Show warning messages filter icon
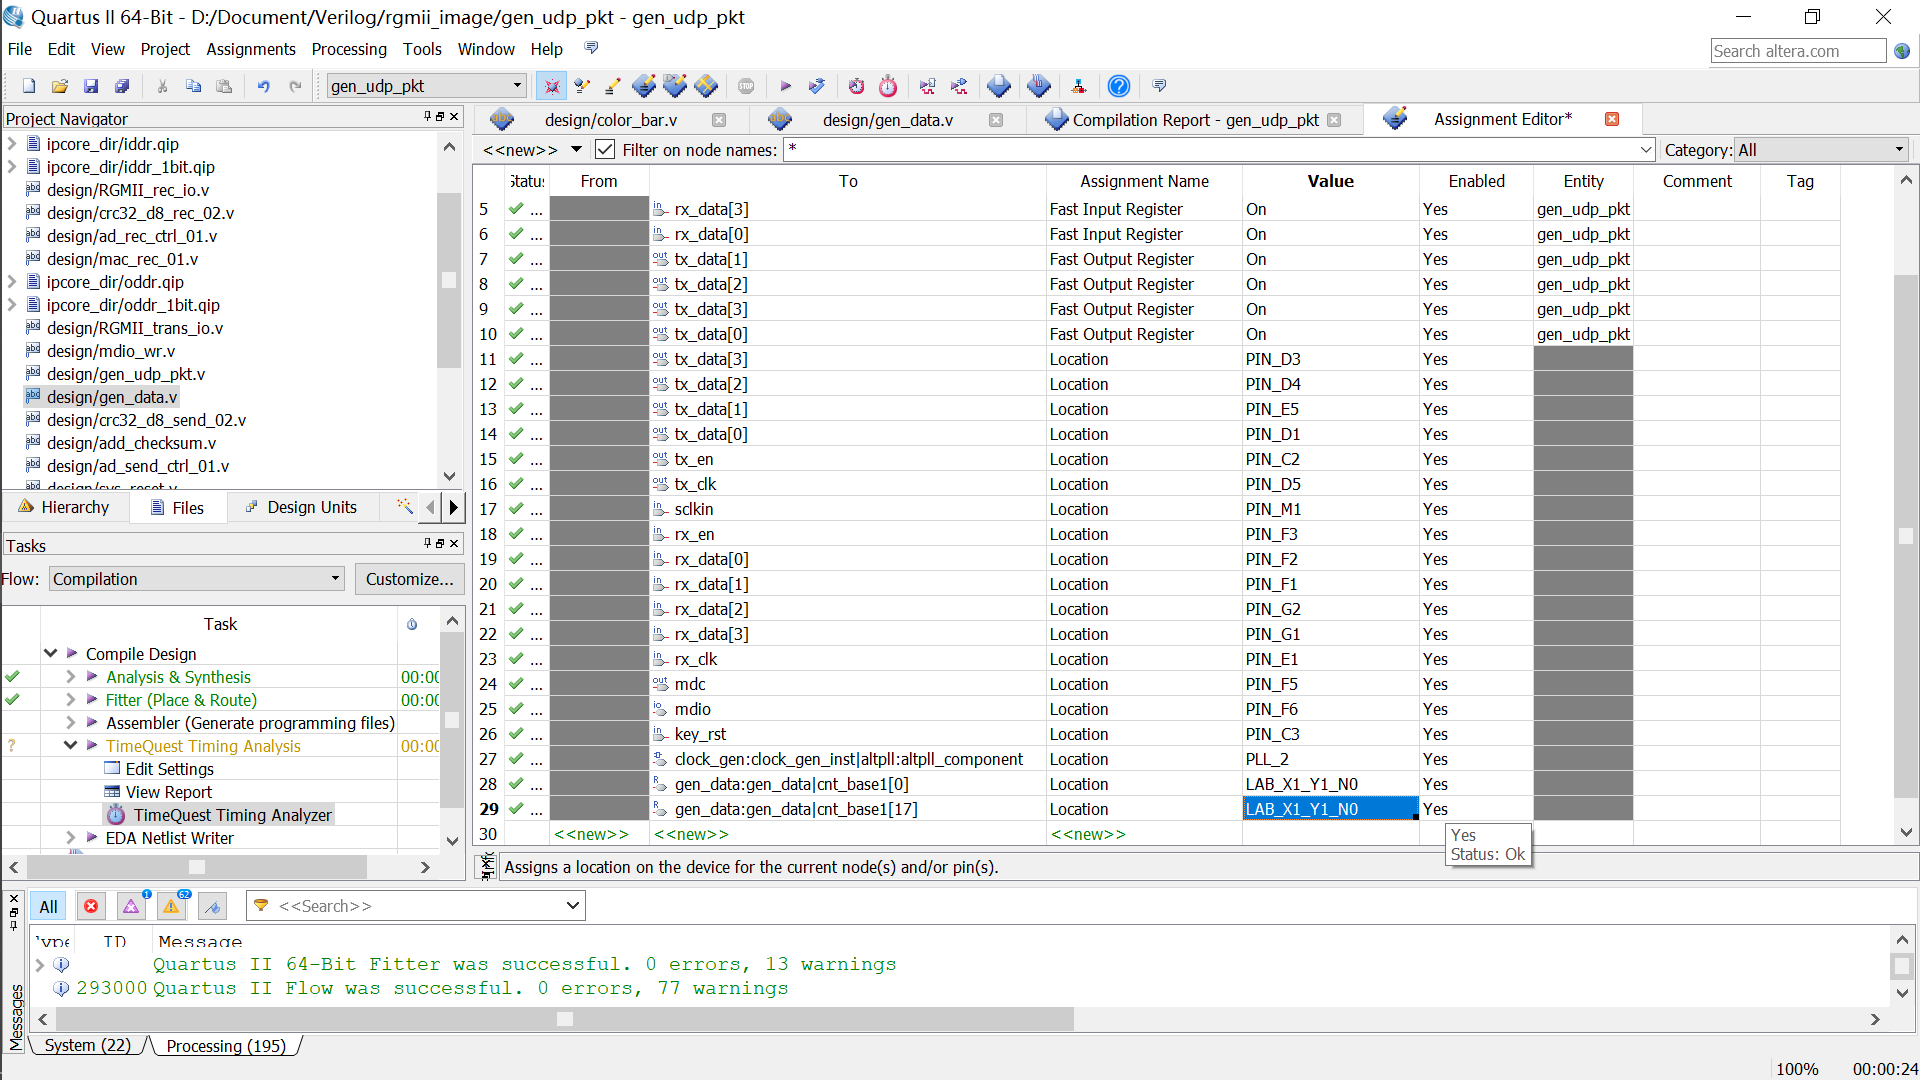 [171, 906]
